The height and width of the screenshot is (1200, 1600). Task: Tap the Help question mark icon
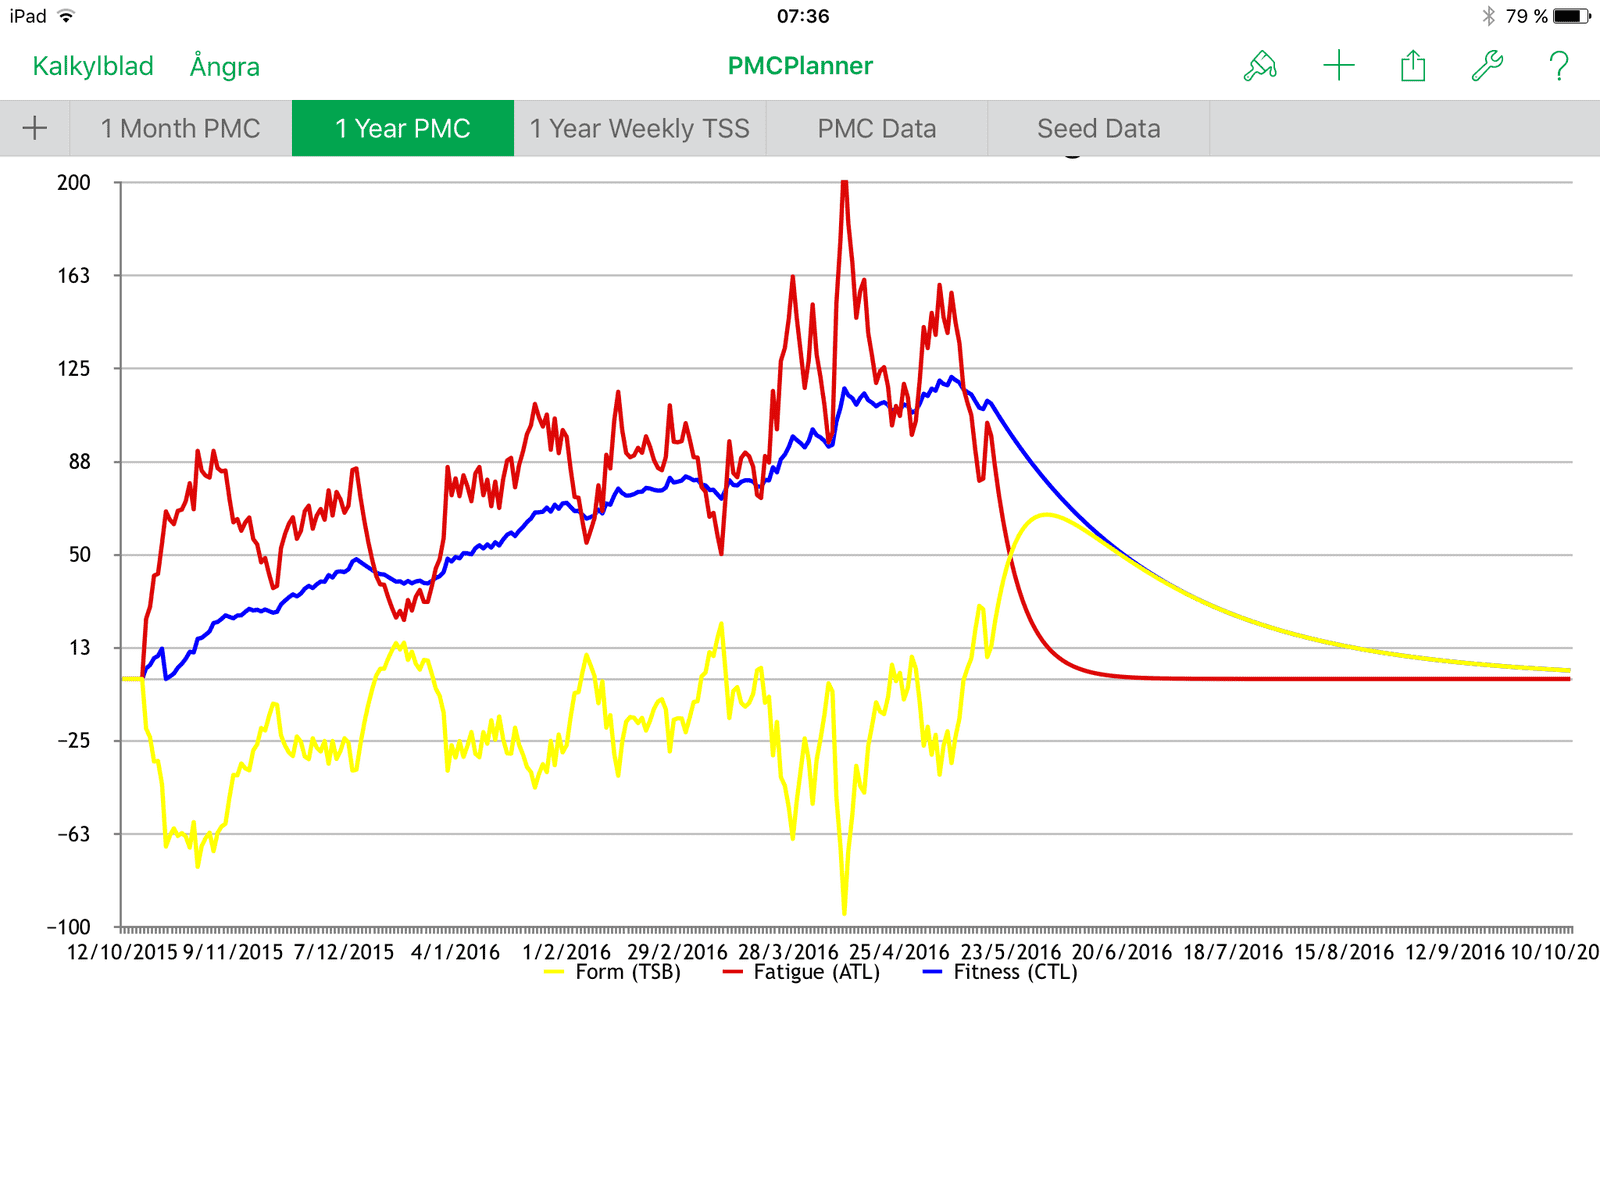point(1558,66)
